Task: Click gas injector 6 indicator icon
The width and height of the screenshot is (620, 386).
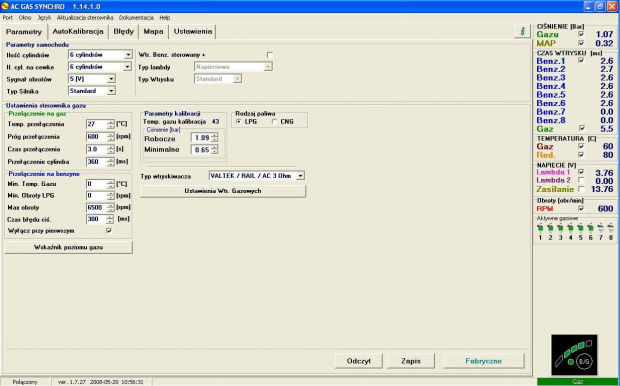Action: (x=590, y=228)
